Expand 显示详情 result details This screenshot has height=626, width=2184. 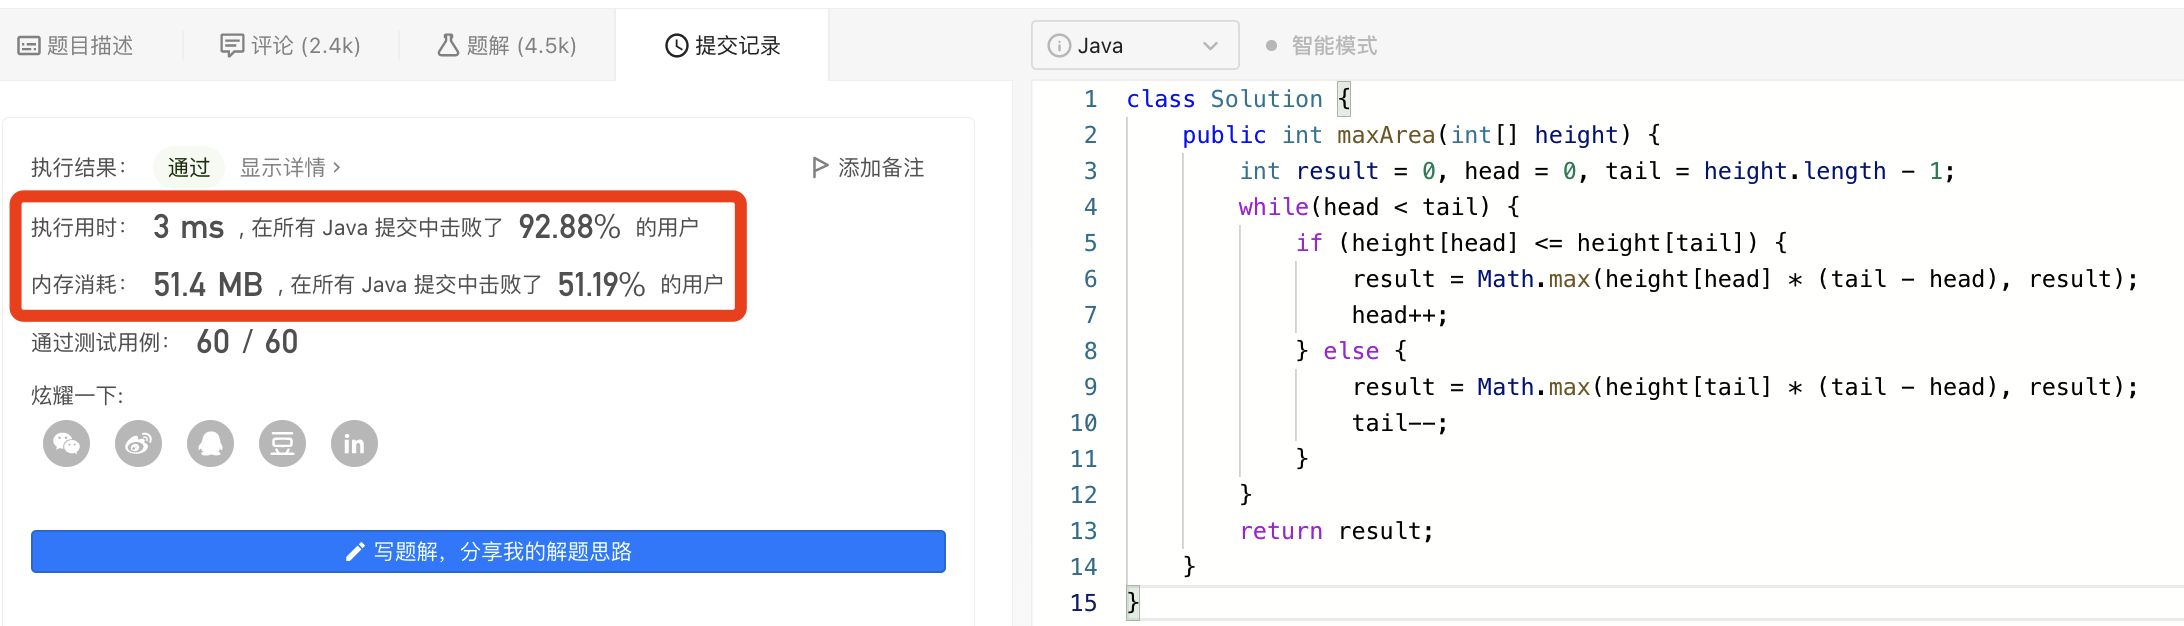tap(290, 167)
